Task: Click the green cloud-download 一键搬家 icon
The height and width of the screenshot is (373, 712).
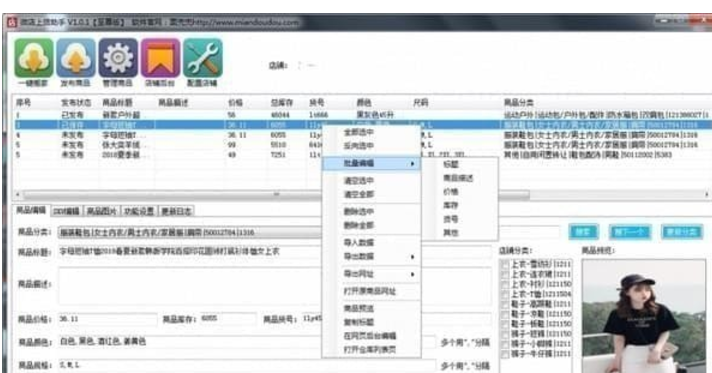Action: [x=34, y=58]
